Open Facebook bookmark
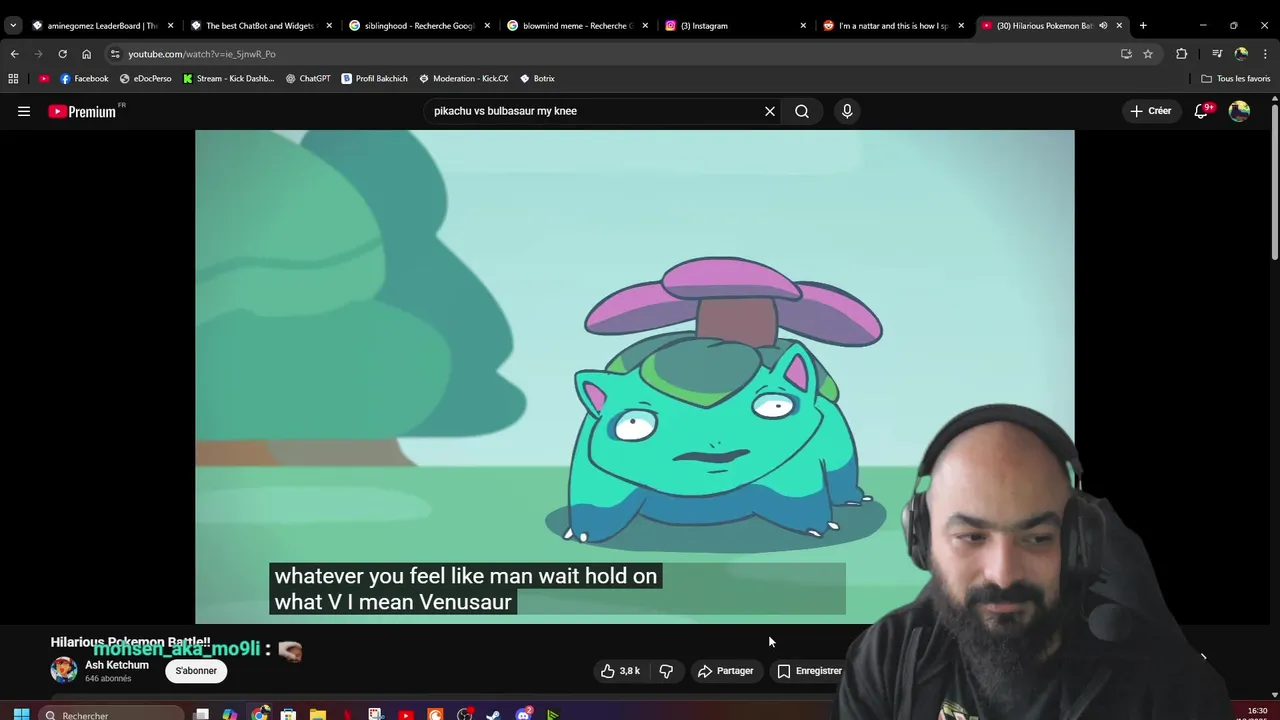This screenshot has height=720, width=1280. (x=84, y=78)
